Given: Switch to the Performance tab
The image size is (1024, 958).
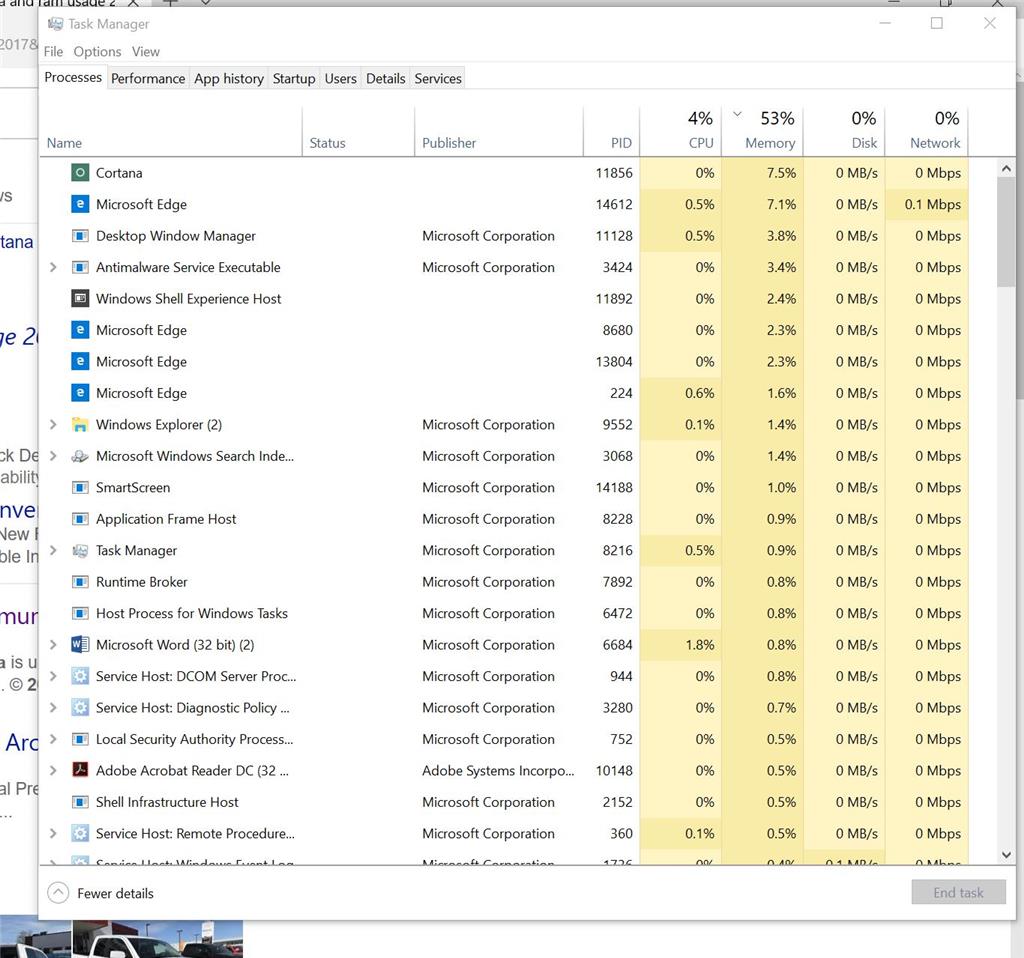Looking at the screenshot, I should pos(148,78).
